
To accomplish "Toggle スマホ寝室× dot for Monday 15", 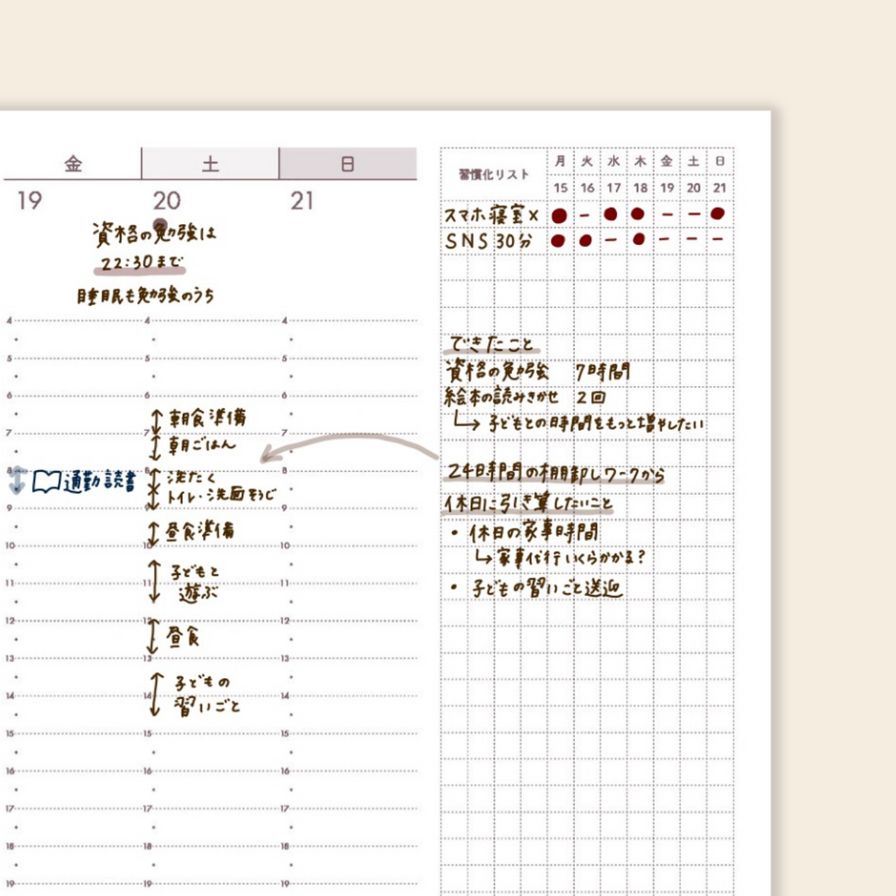I will tap(560, 215).
